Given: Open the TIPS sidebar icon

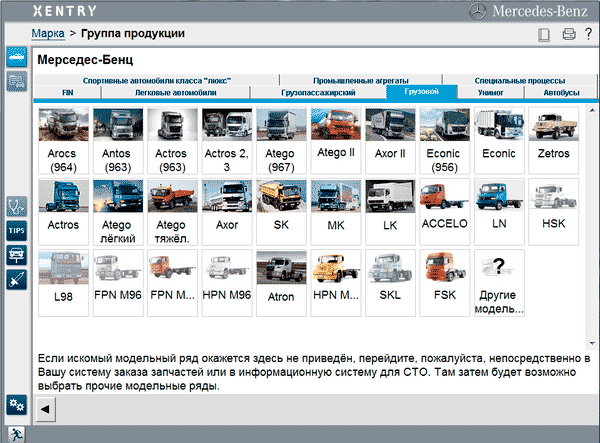Looking at the screenshot, I should click(16, 231).
